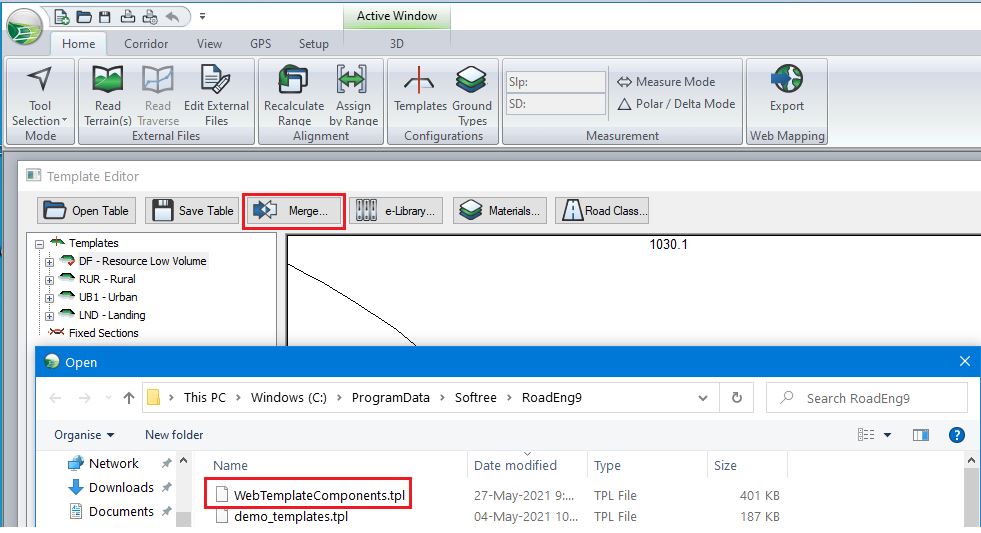Select the RUR - Rural template
Viewport: 981px width, 533px height.
coord(107,279)
